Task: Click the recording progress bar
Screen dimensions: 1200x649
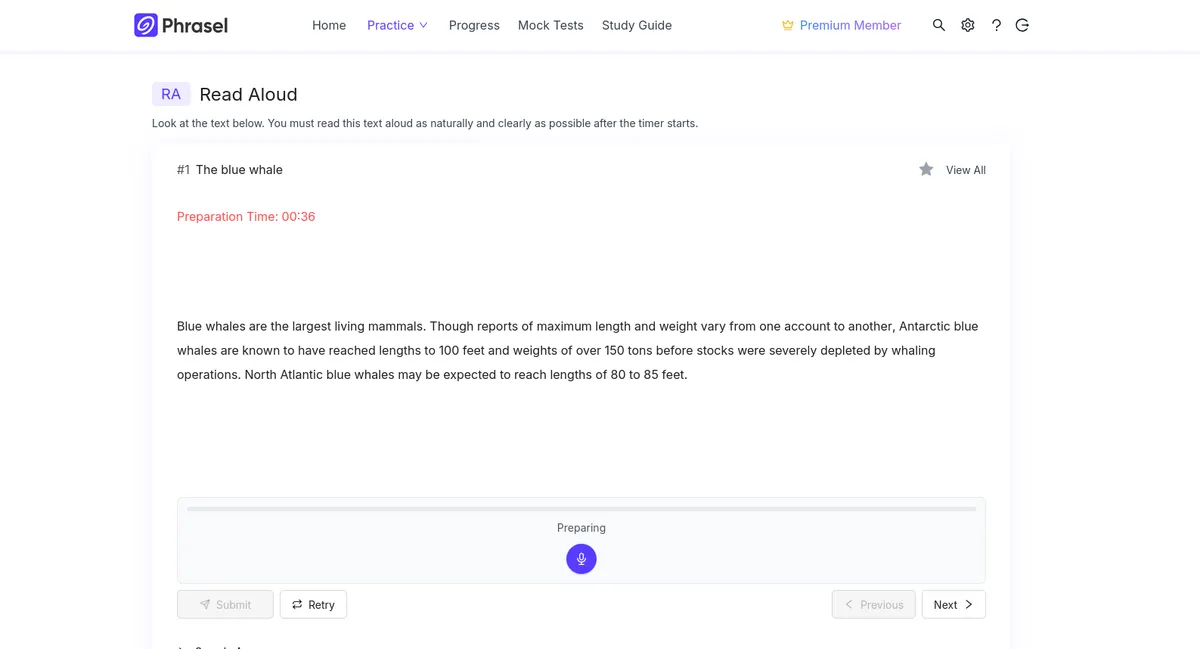Action: tap(581, 509)
